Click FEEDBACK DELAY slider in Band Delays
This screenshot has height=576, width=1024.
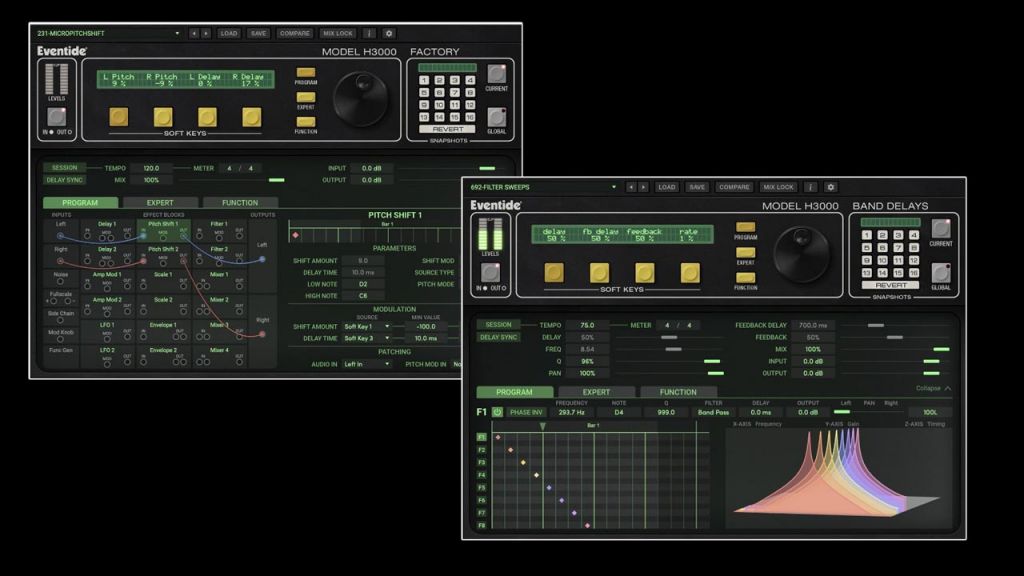[x=895, y=325]
